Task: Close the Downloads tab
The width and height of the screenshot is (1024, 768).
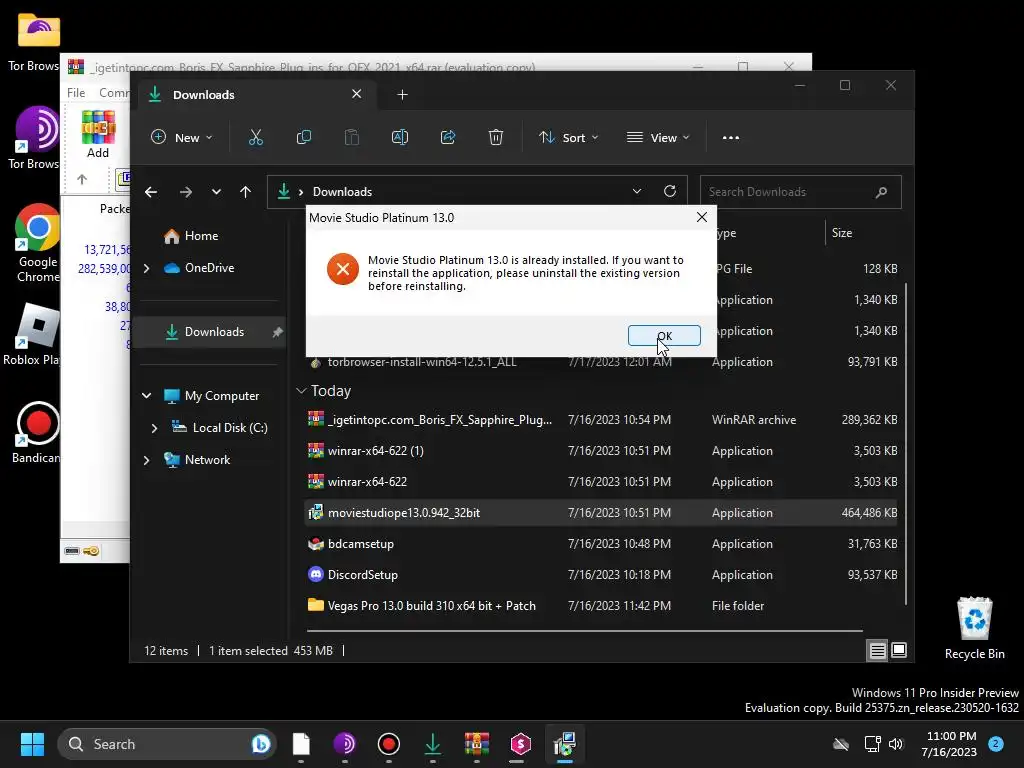Action: (357, 94)
